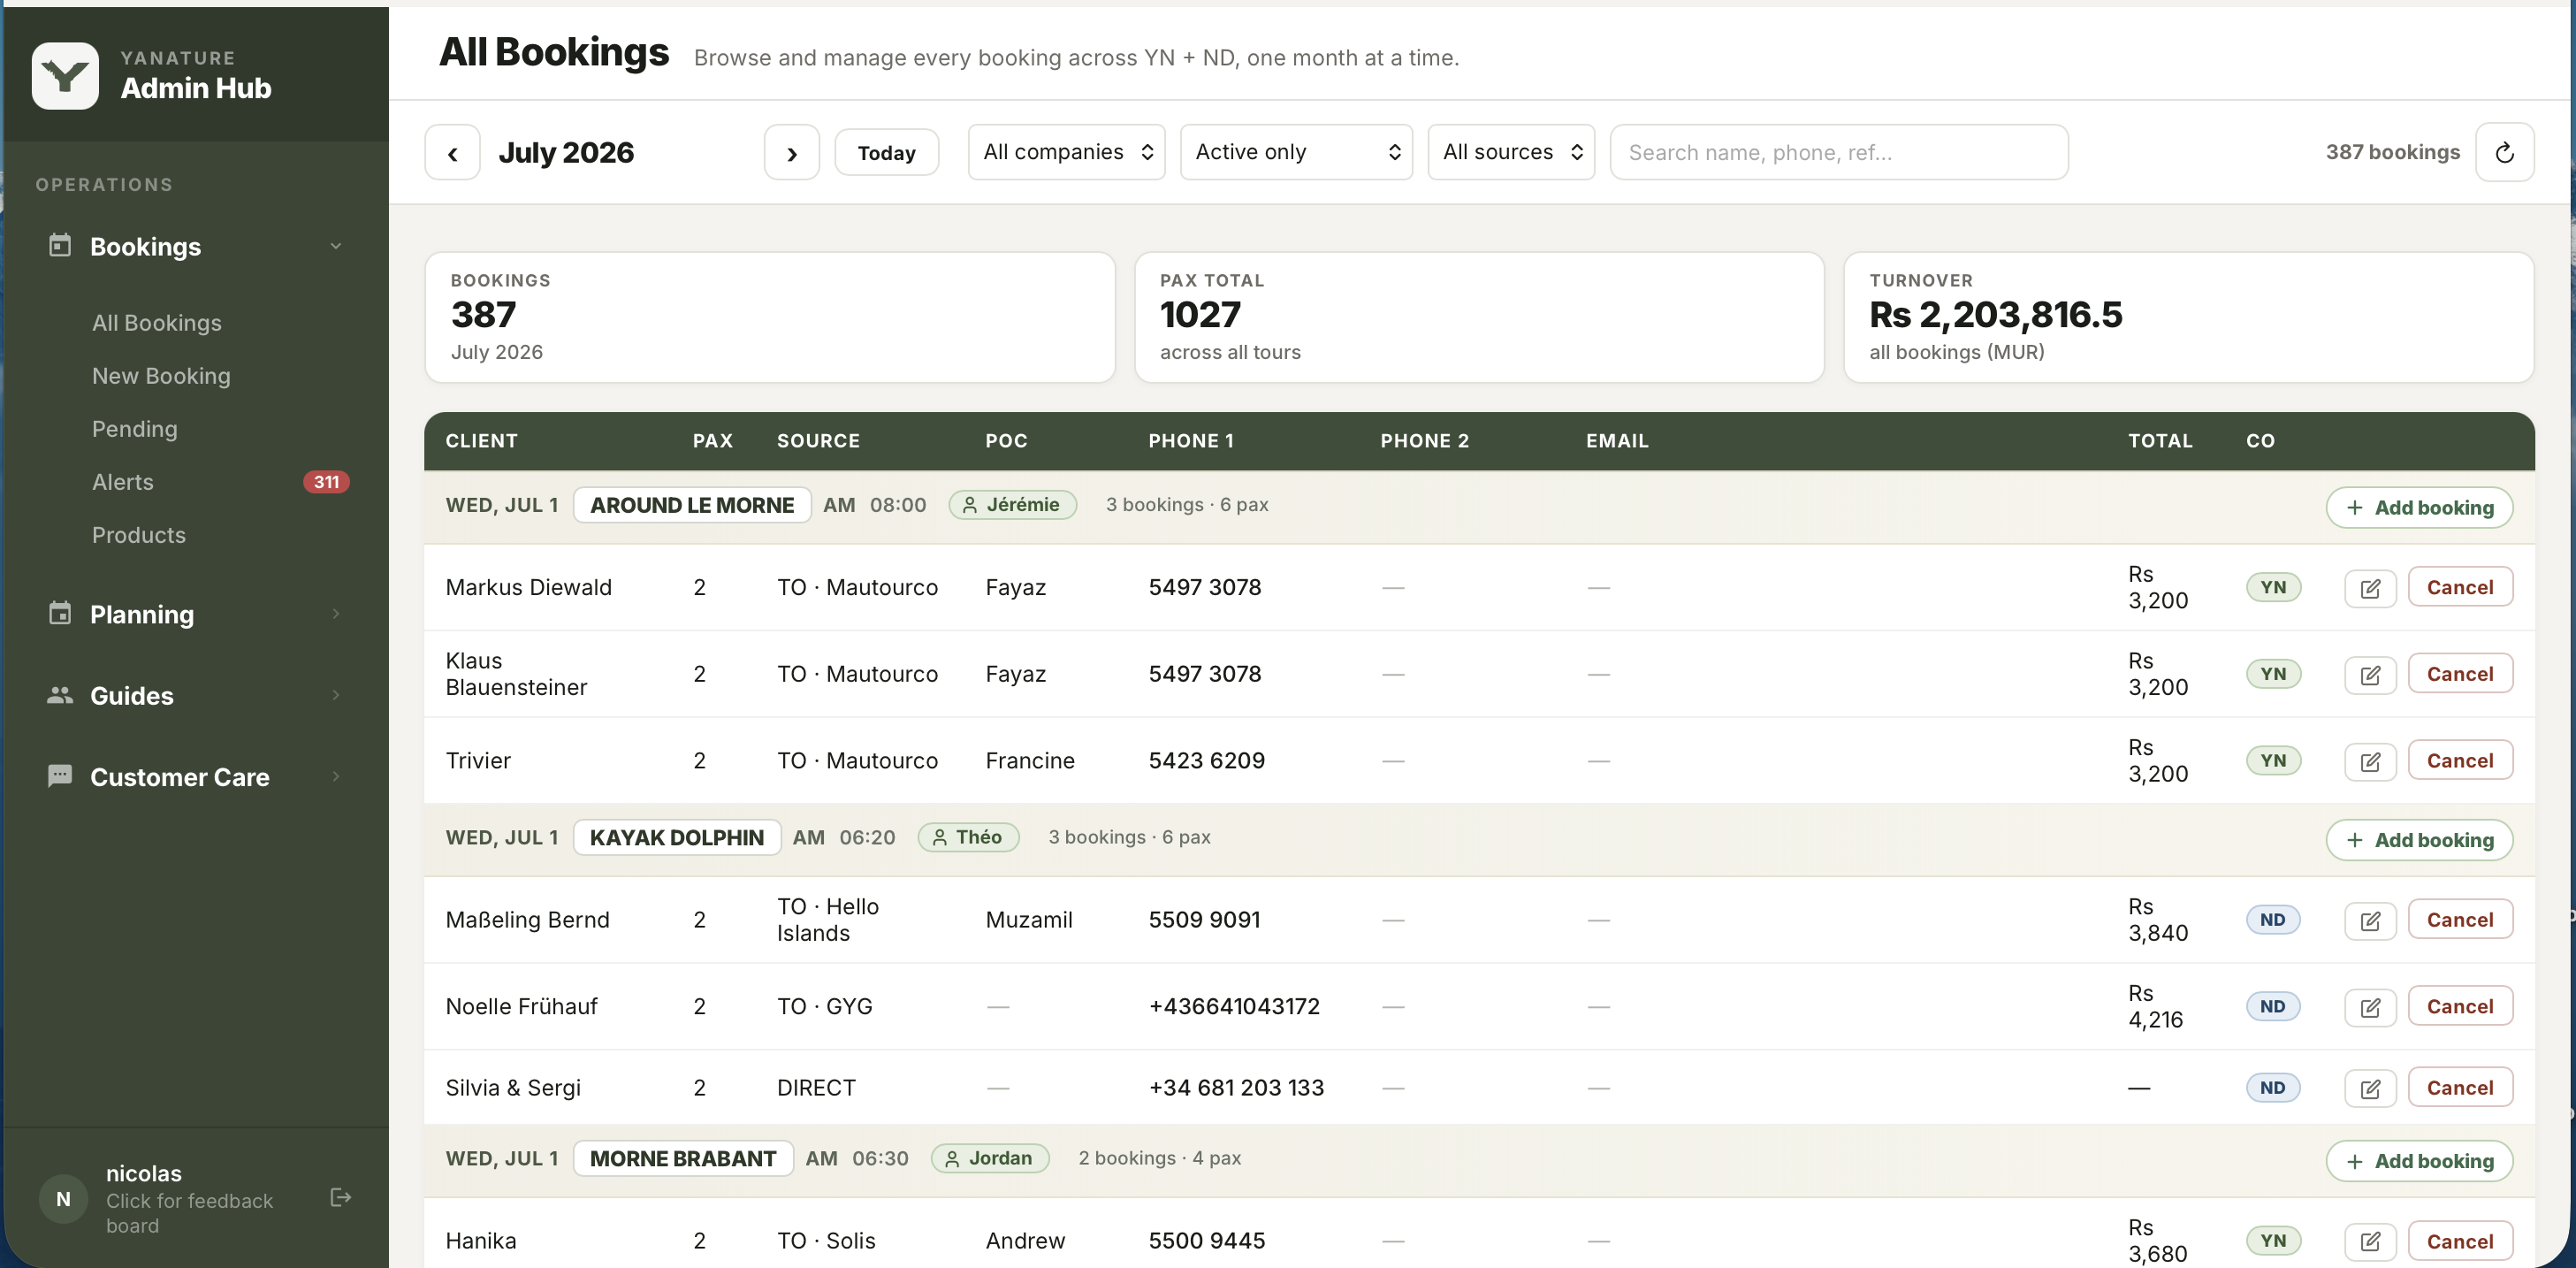Edit Noelle Frühauf booking pencil icon

pos(2370,1007)
